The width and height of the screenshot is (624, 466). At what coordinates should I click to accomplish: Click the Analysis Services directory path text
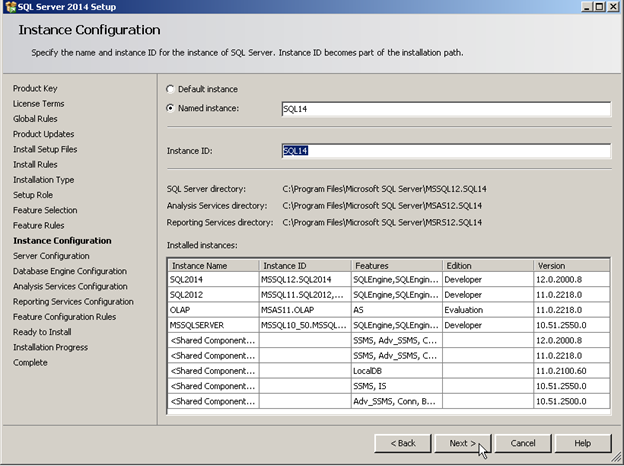pos(382,206)
